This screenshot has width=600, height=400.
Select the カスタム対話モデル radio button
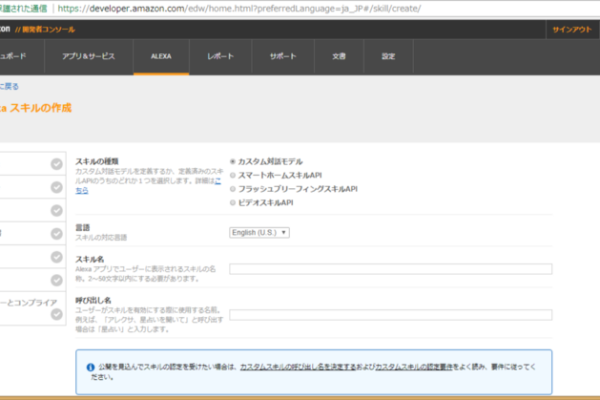click(x=233, y=161)
